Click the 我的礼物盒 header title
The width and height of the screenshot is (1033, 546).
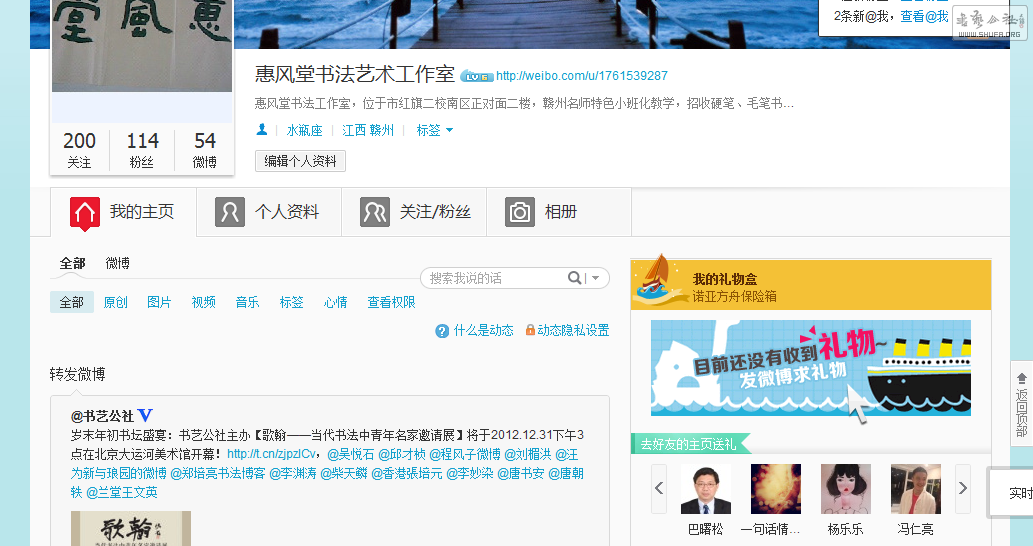click(x=725, y=279)
